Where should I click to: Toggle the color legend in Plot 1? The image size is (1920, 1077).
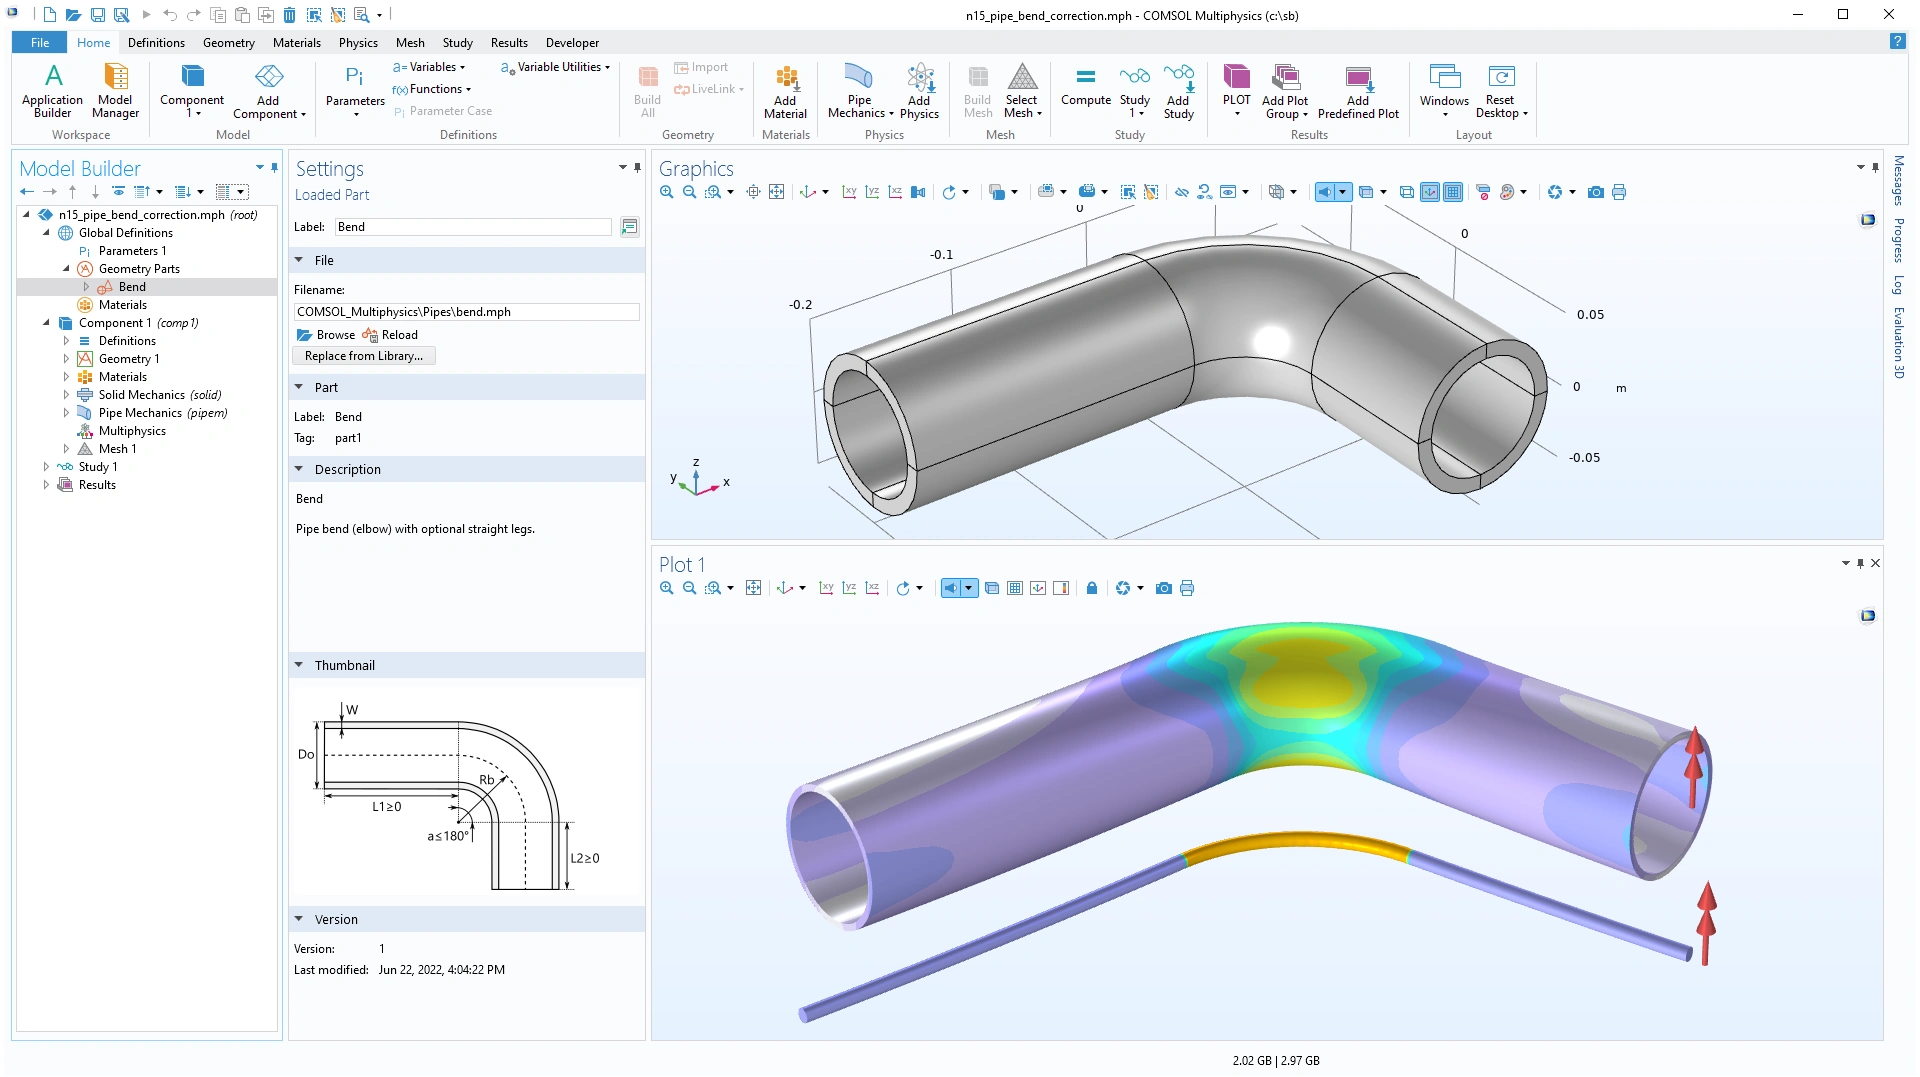(x=1061, y=588)
